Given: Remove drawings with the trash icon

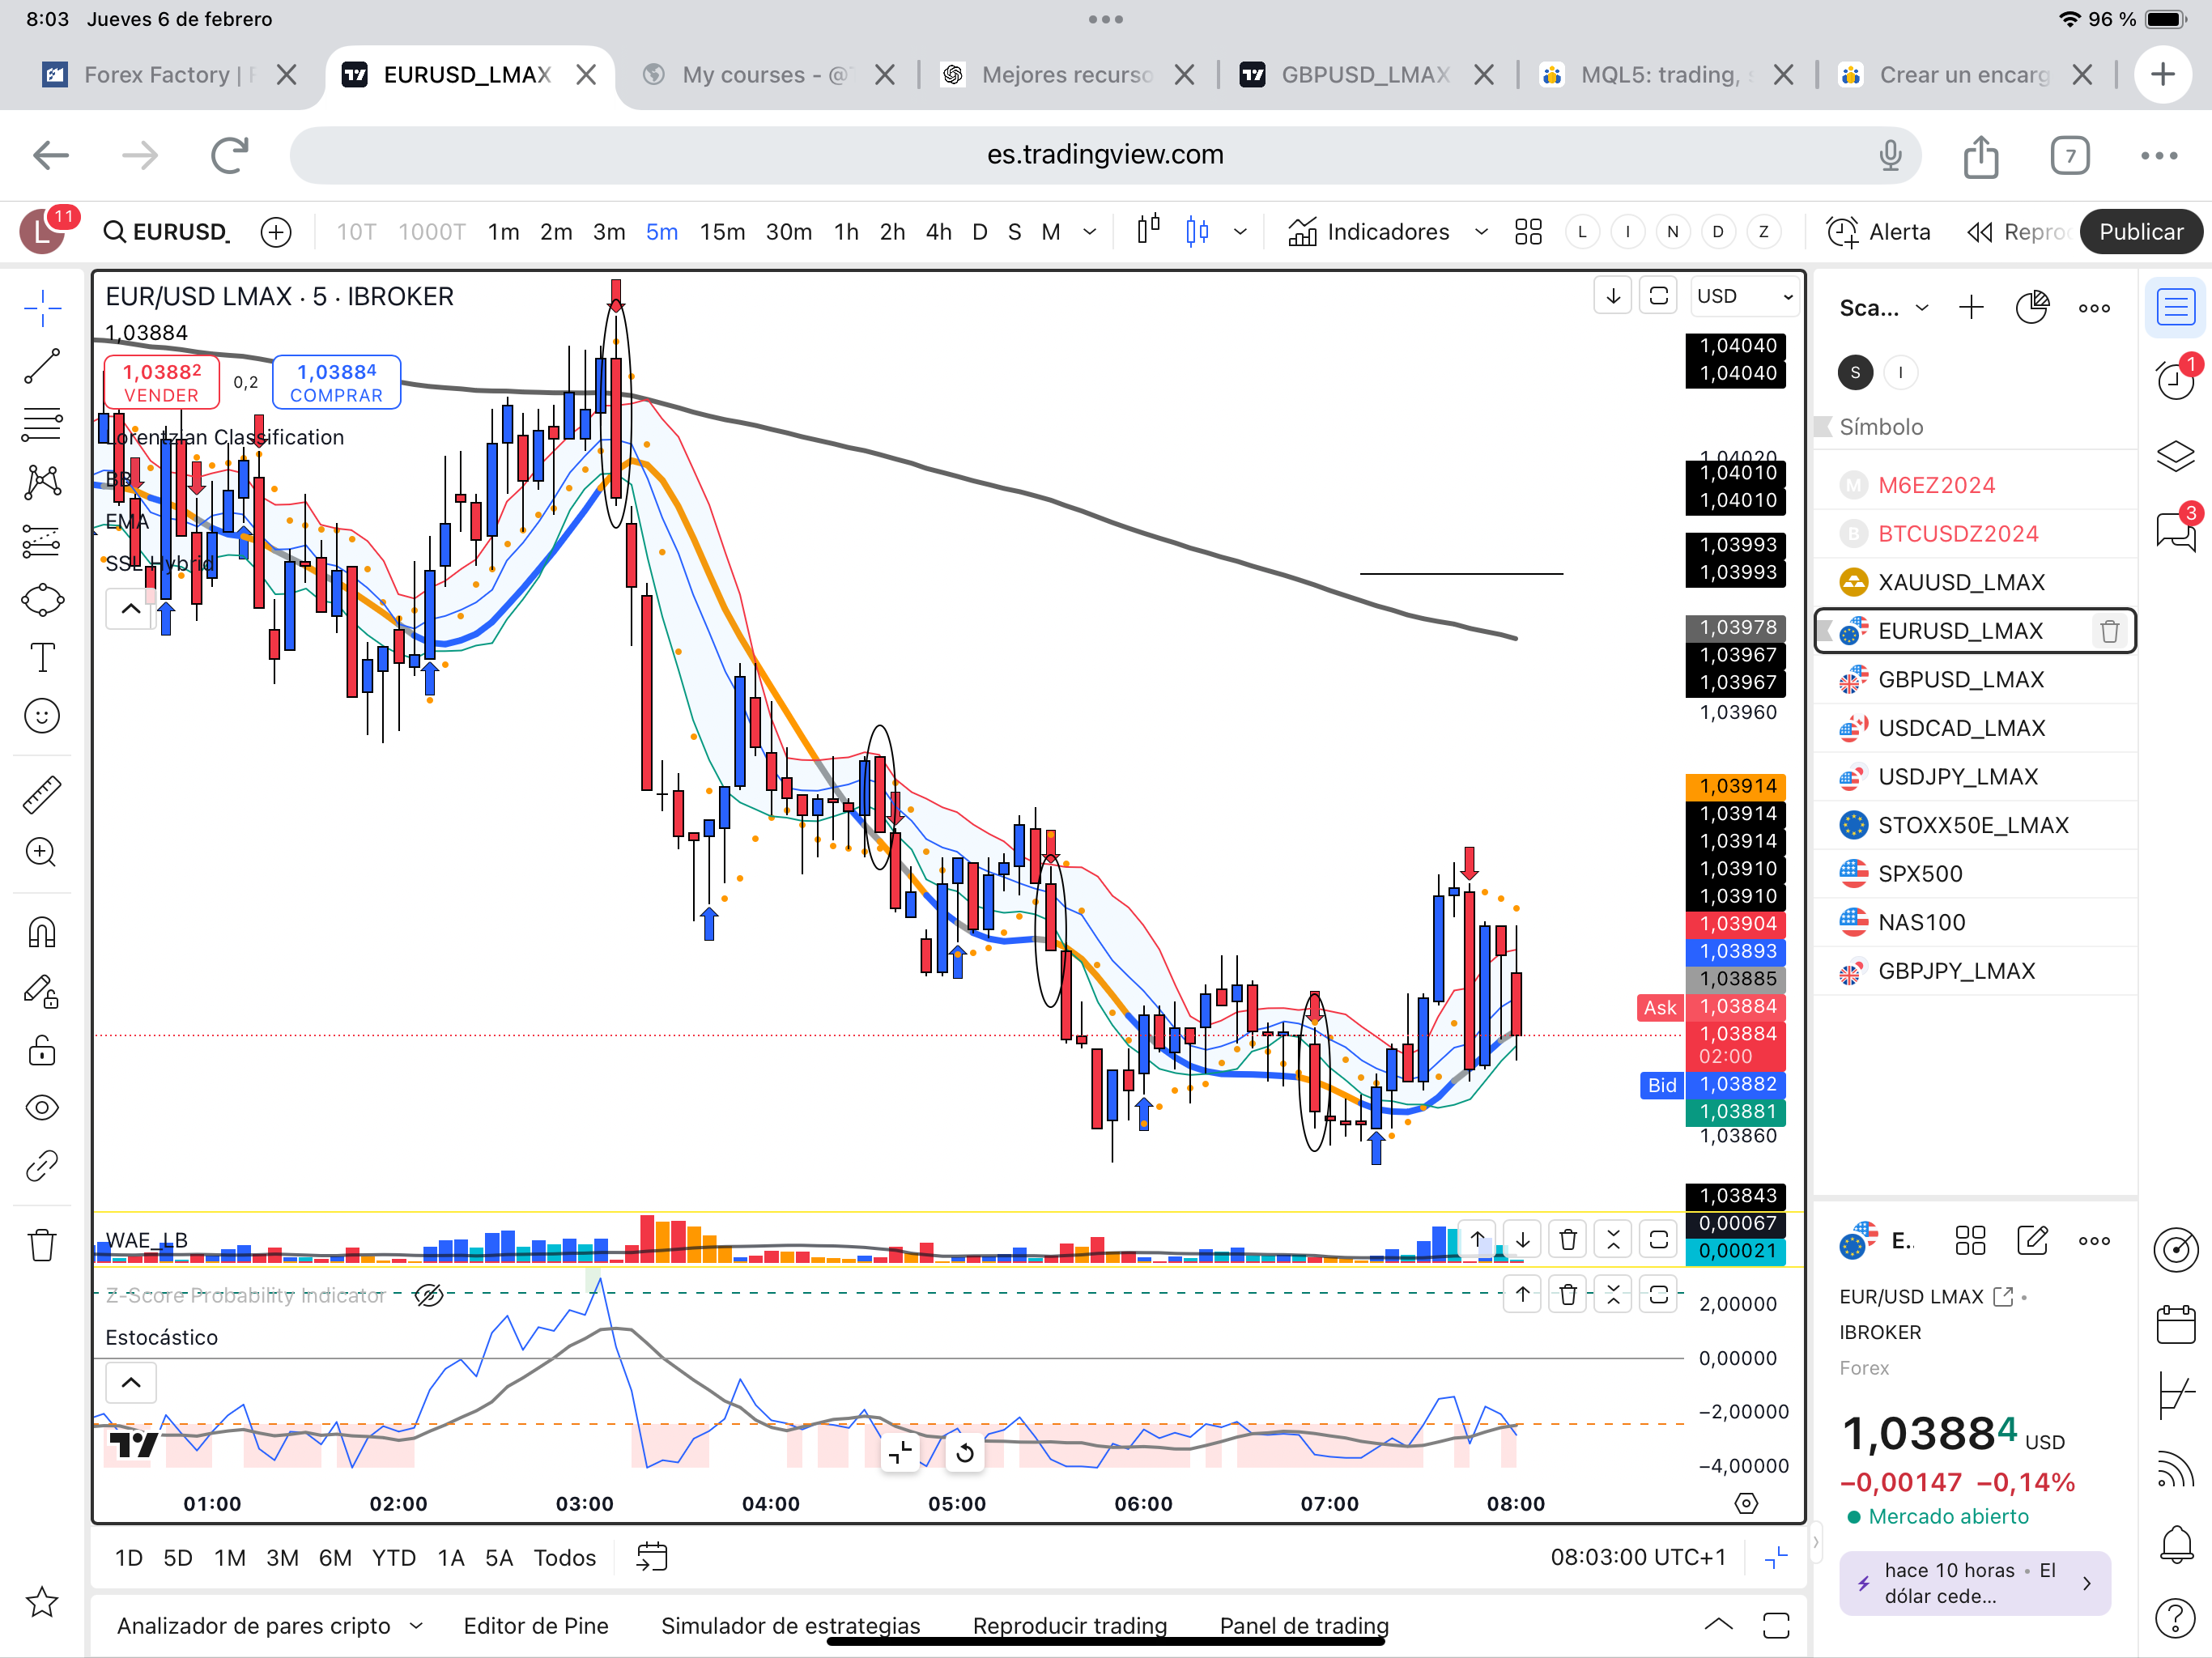Looking at the screenshot, I should coord(42,1245).
